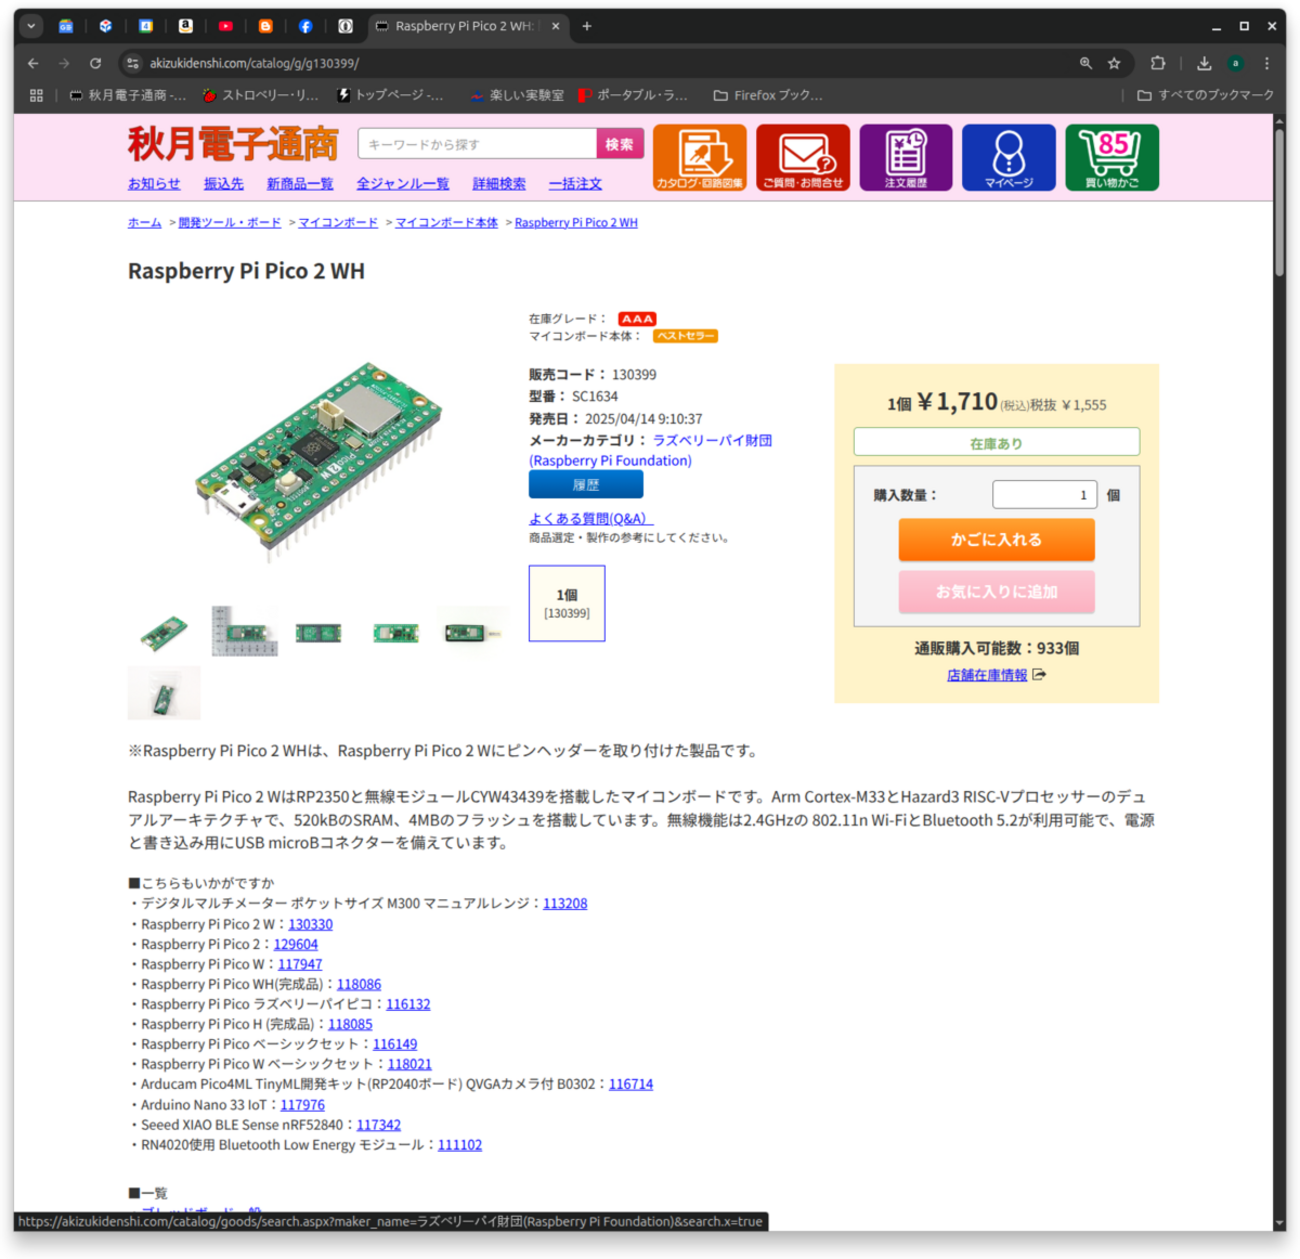Open the browser extensions puzzle icon

tap(1158, 63)
